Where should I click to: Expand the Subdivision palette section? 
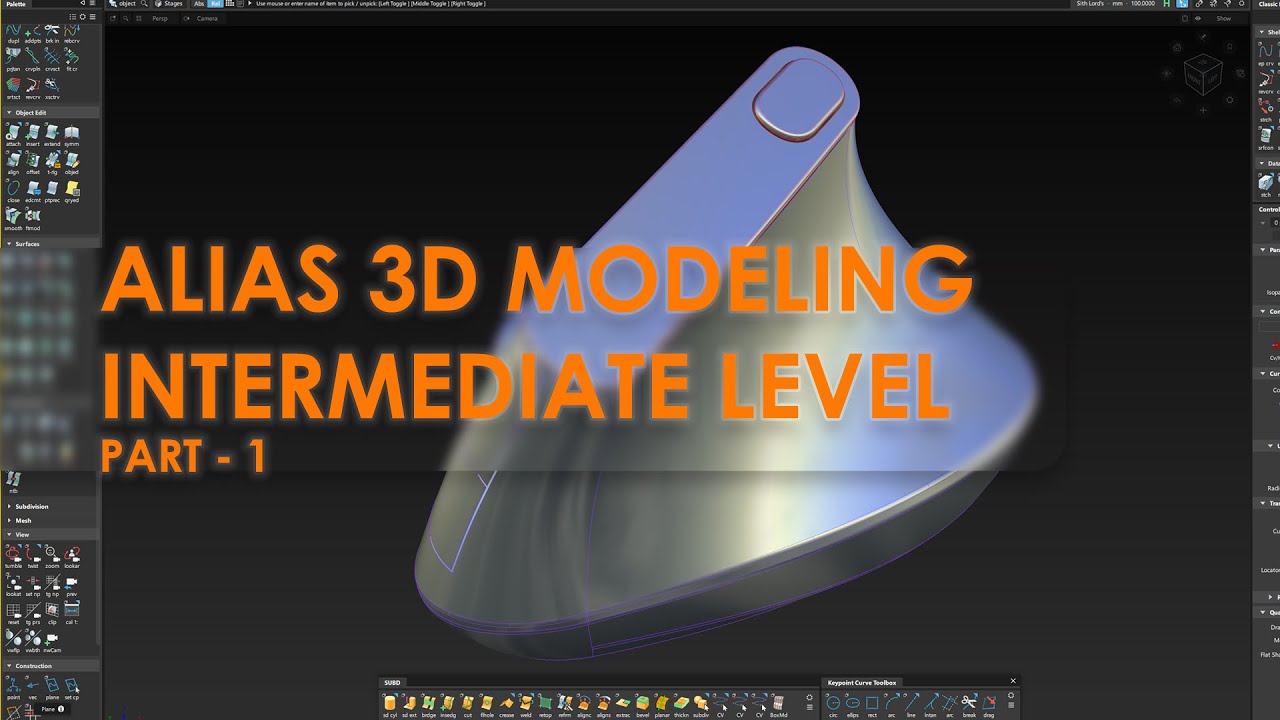click(x=9, y=507)
